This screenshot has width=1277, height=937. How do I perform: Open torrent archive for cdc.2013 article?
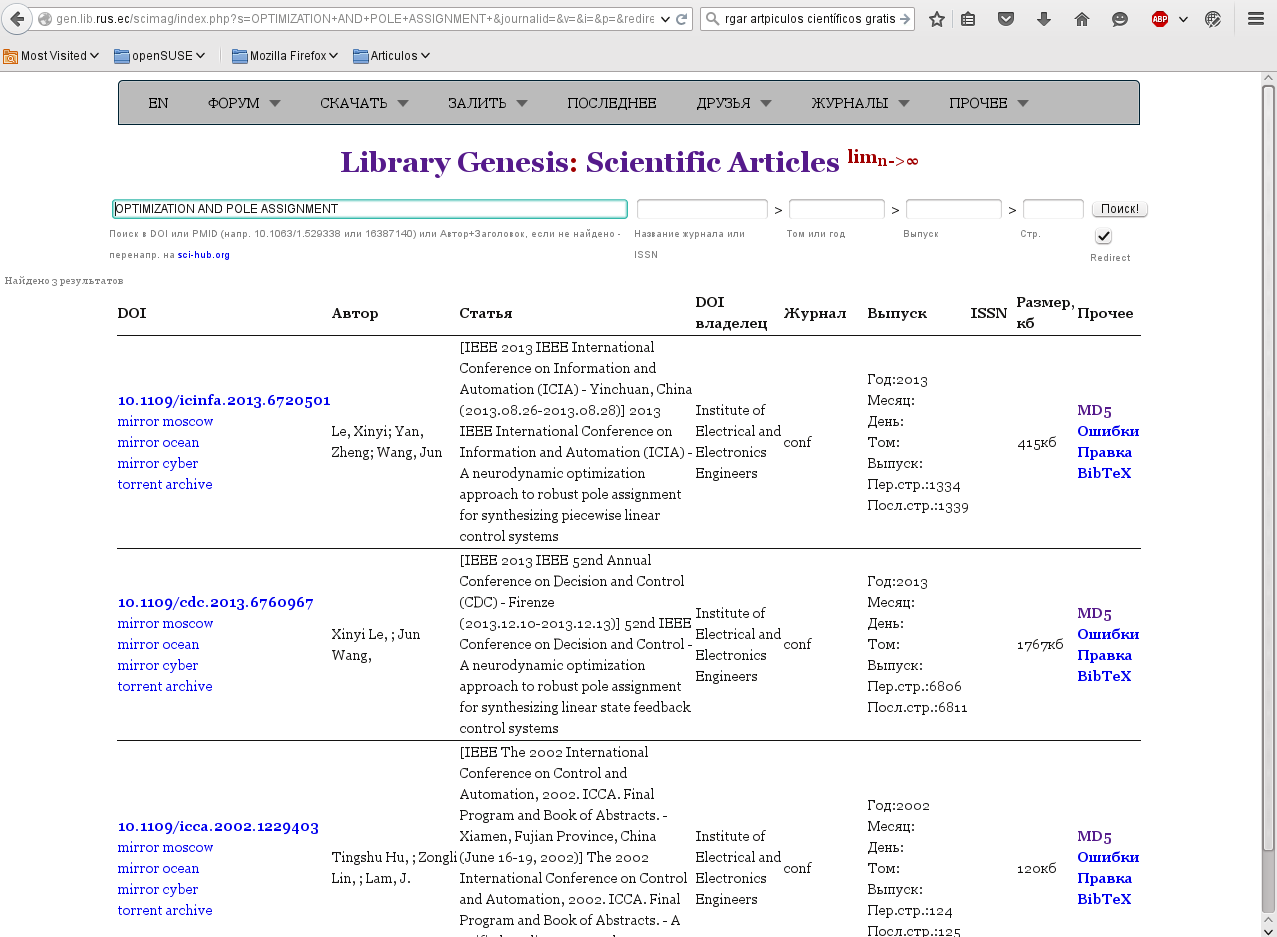pos(165,686)
